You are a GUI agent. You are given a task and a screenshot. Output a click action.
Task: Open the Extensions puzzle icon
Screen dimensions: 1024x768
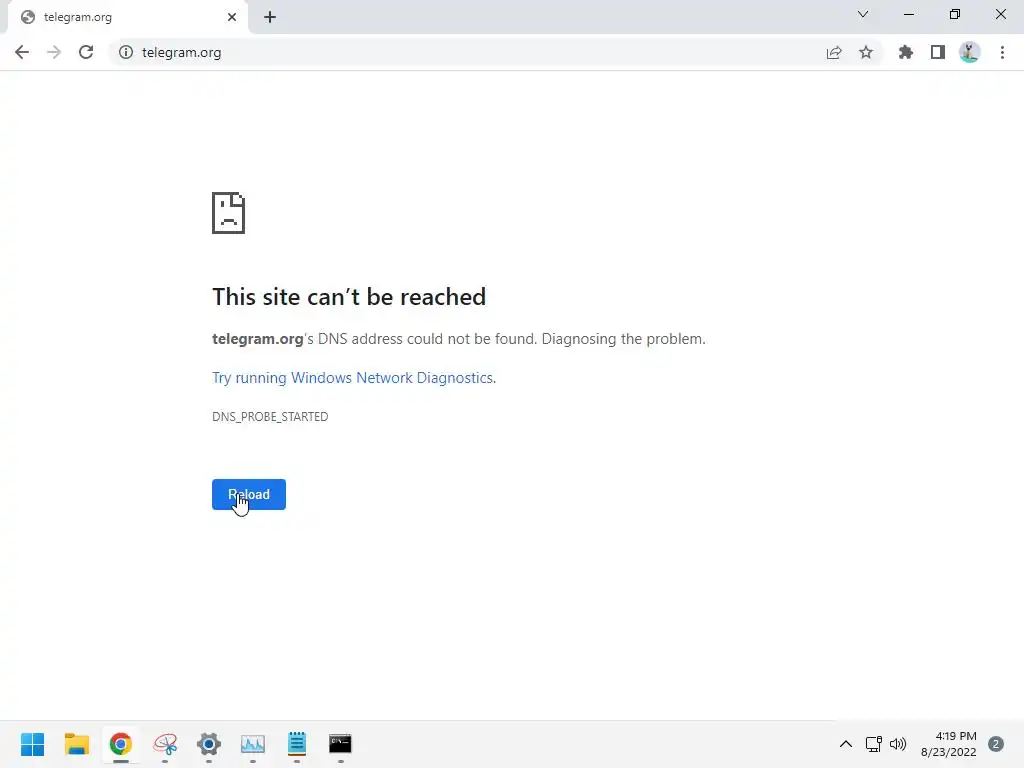906,52
